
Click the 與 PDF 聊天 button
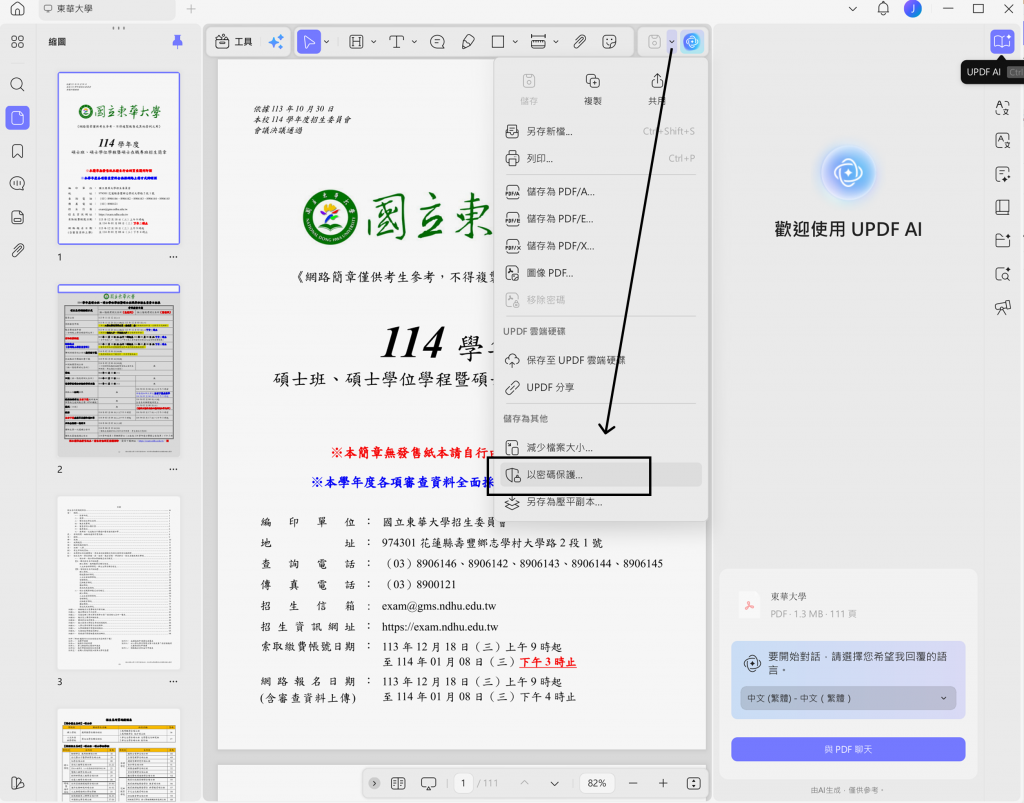(848, 749)
